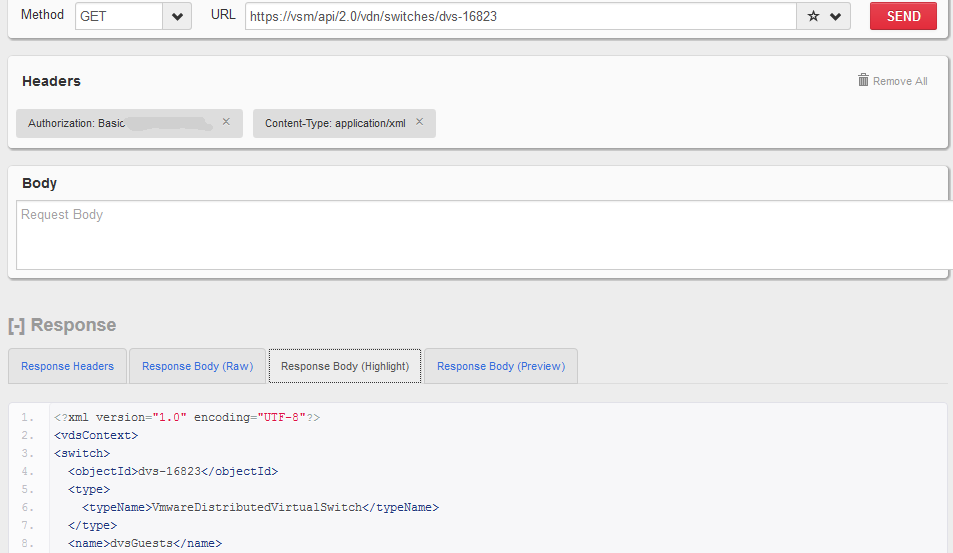Switch to the Response Headers tab
This screenshot has height=553, width=953.
pos(67,366)
